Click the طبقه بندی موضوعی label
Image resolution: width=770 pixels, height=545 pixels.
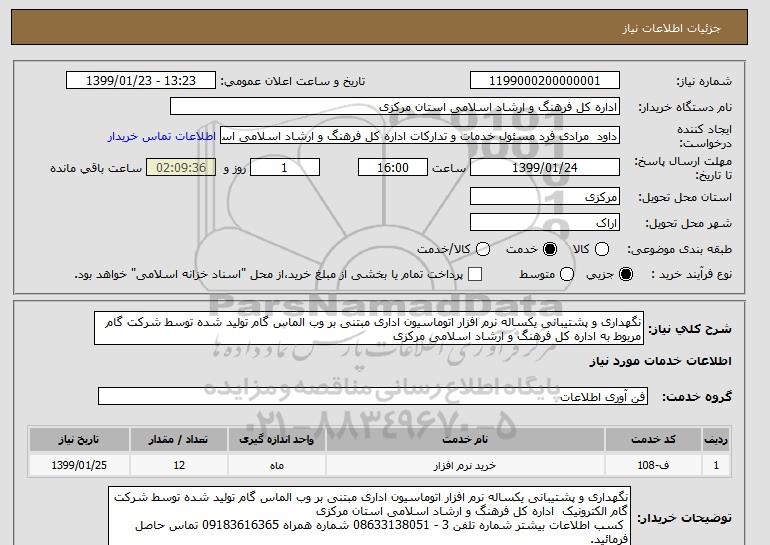click(x=680, y=249)
